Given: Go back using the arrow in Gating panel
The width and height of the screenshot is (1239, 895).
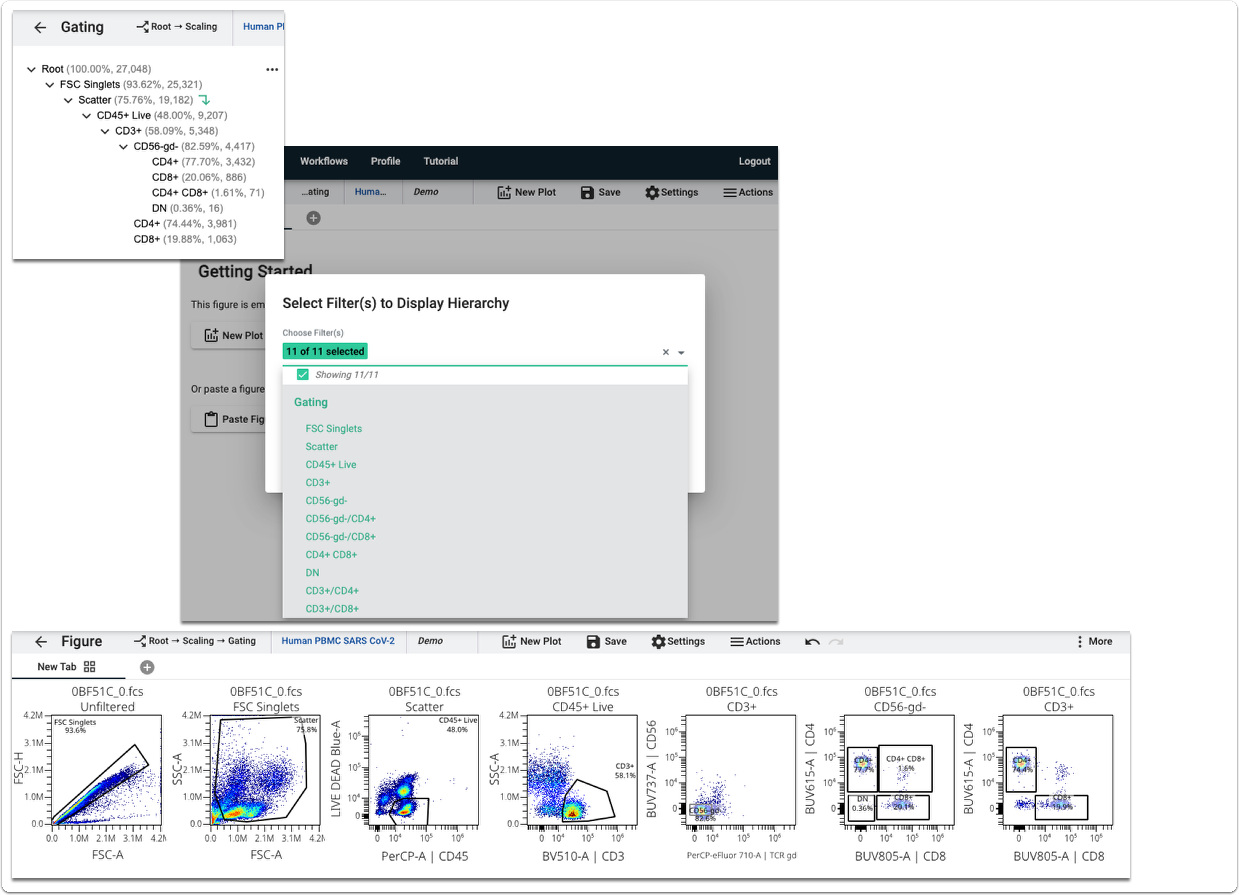Looking at the screenshot, I should [x=40, y=27].
